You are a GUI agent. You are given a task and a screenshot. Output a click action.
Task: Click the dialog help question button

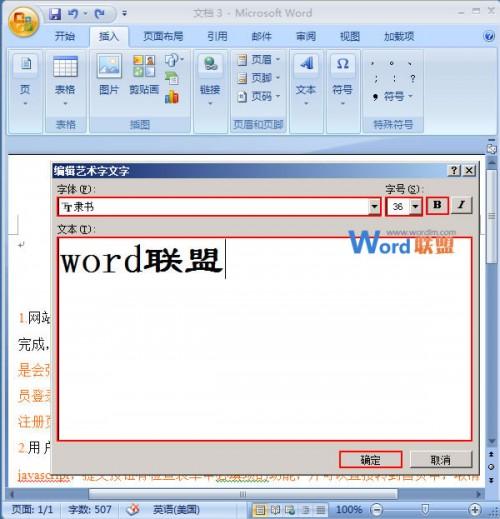pos(454,171)
